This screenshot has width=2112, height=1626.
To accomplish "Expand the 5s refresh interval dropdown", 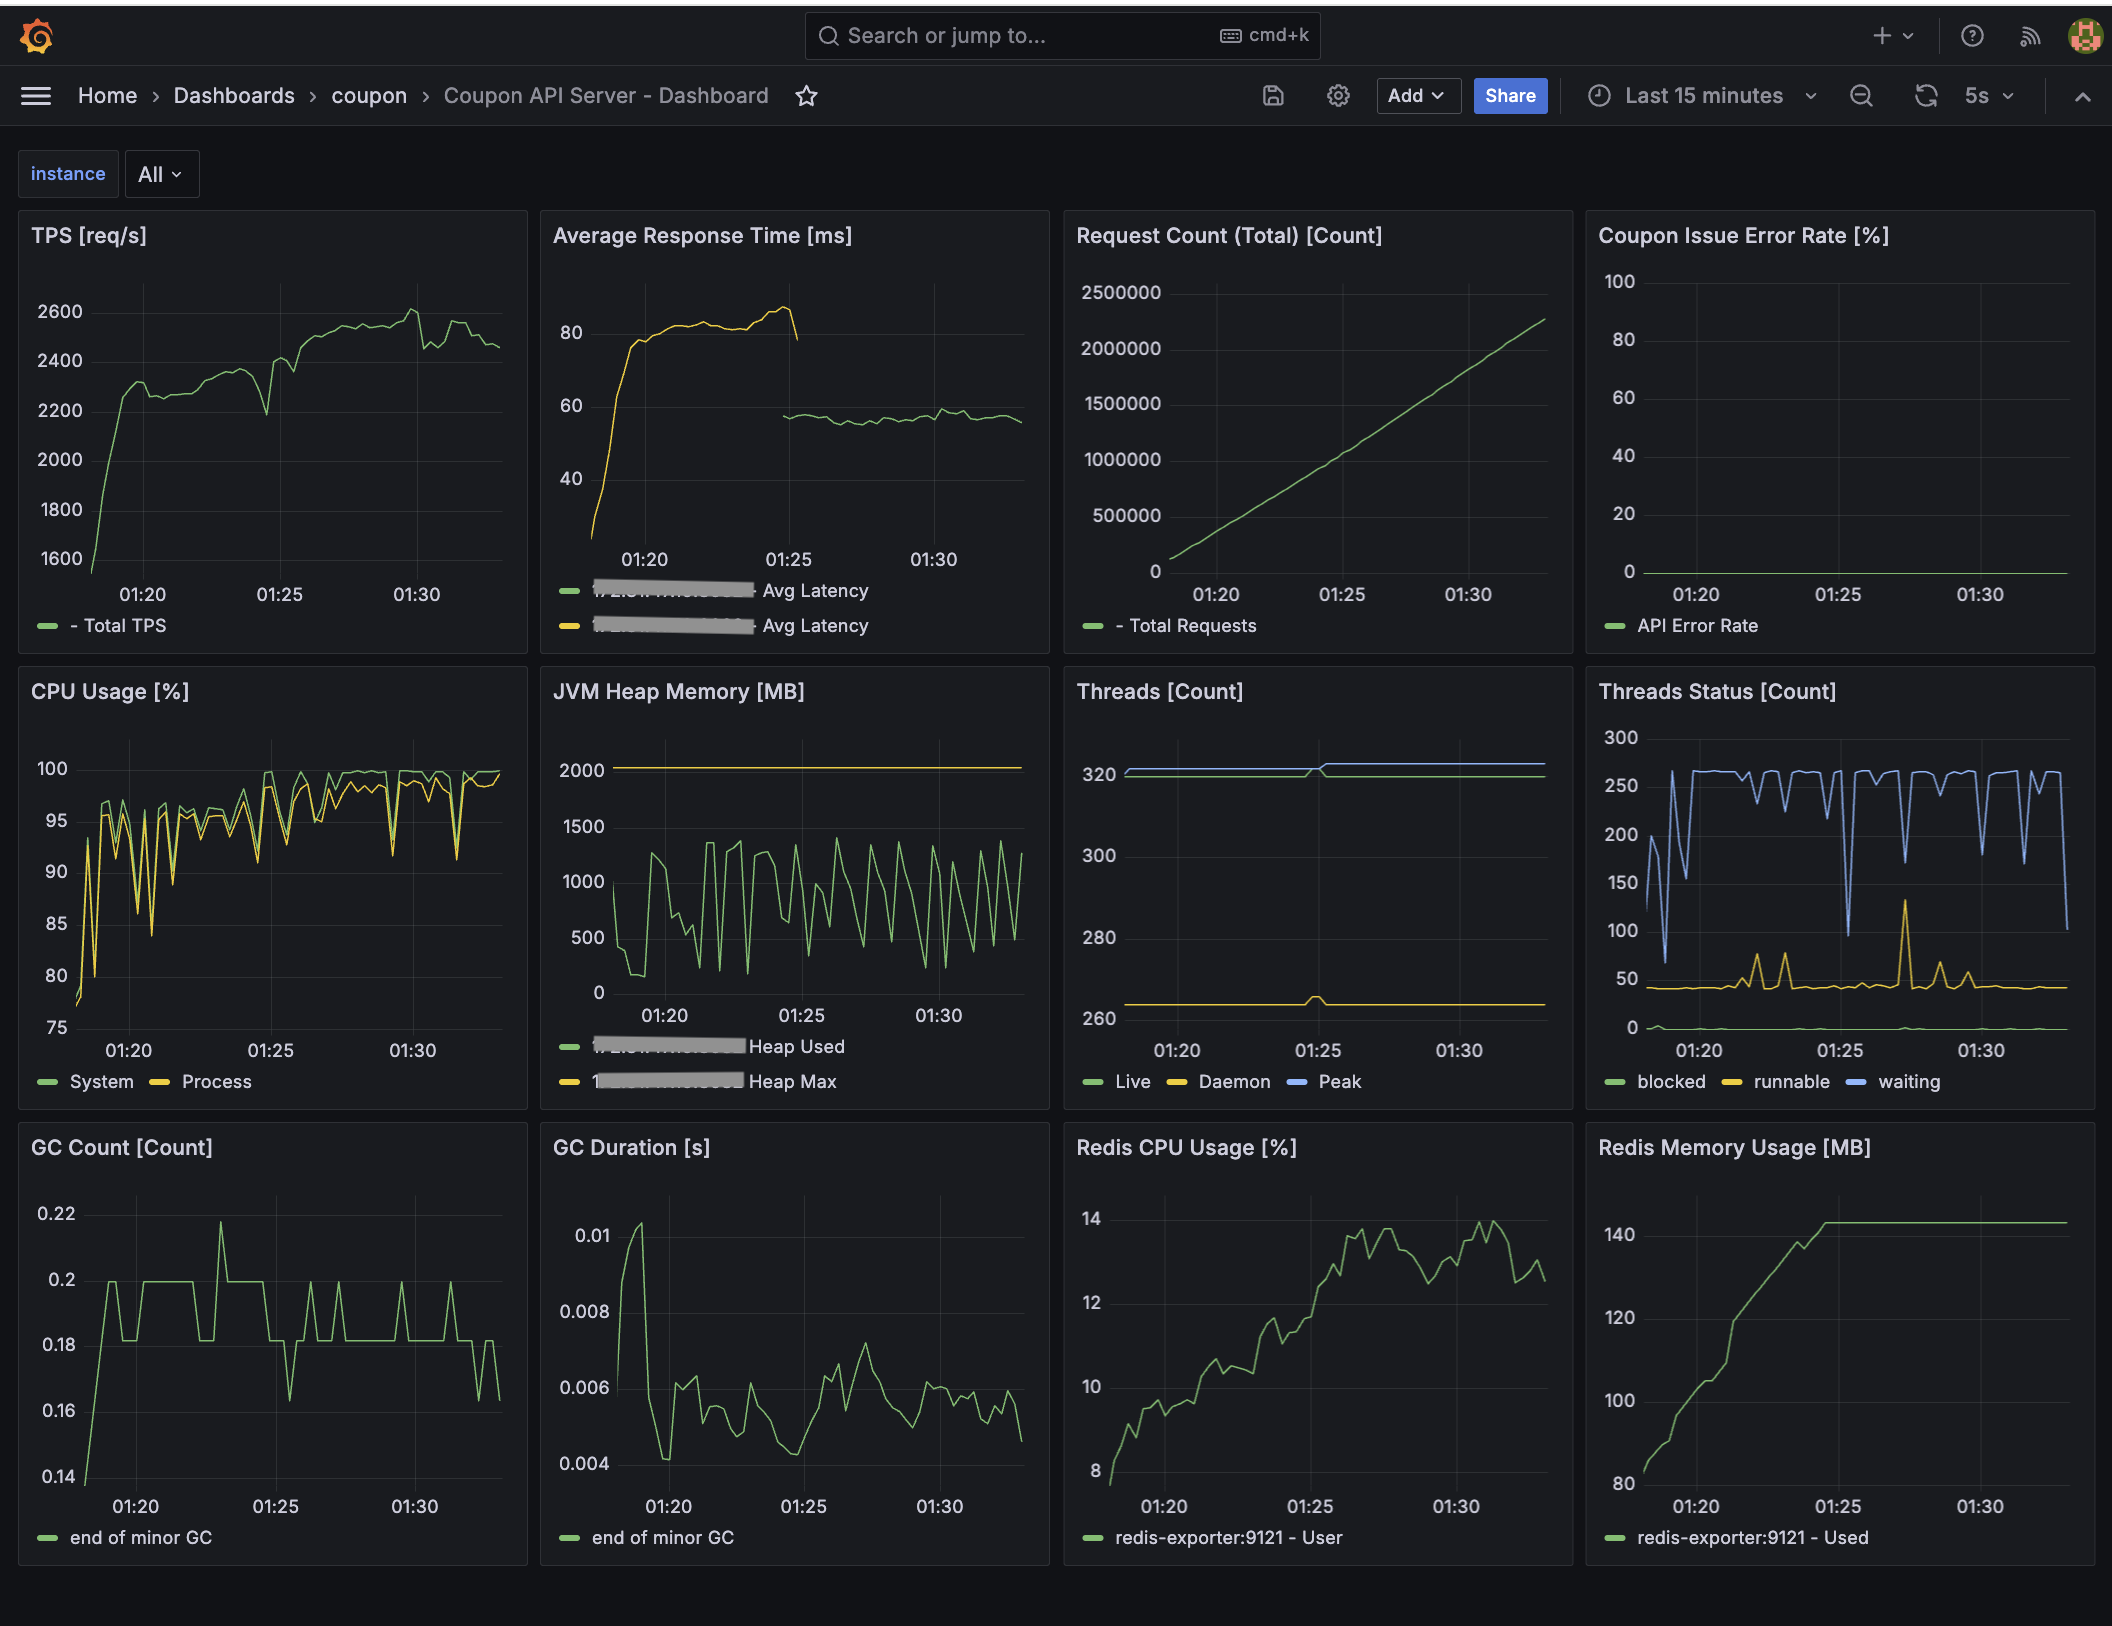I will 1990,96.
